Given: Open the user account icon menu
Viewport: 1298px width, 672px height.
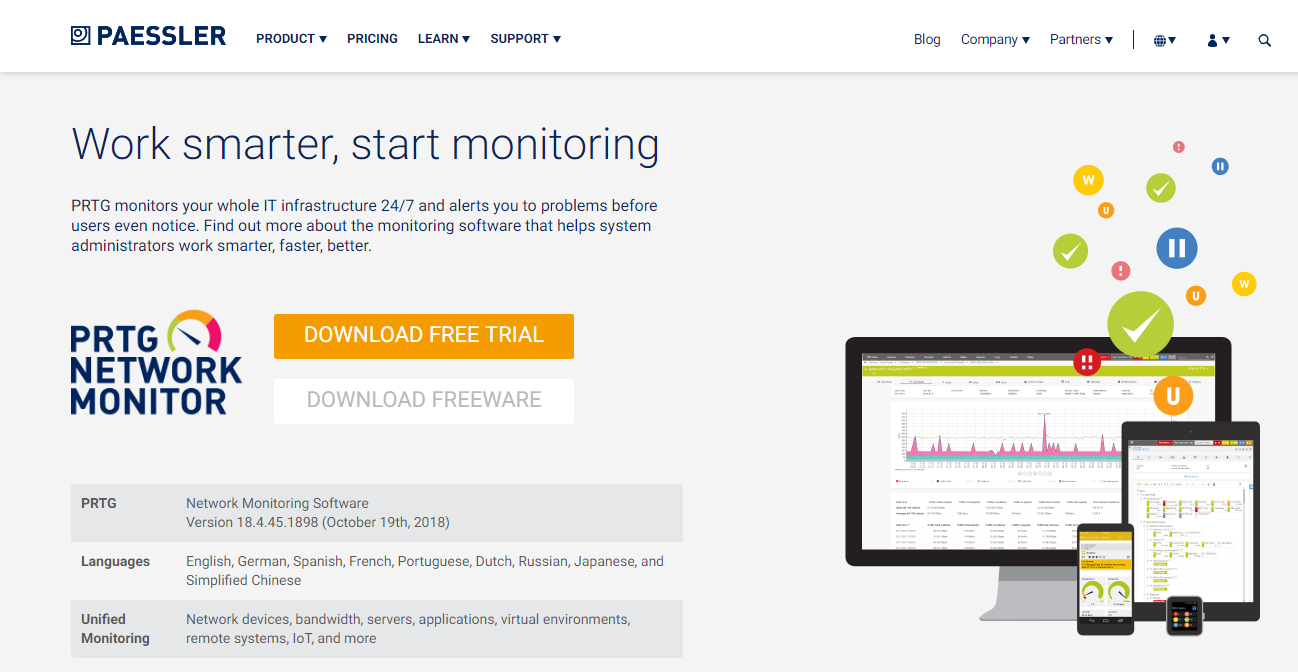Looking at the screenshot, I should click(x=1218, y=40).
